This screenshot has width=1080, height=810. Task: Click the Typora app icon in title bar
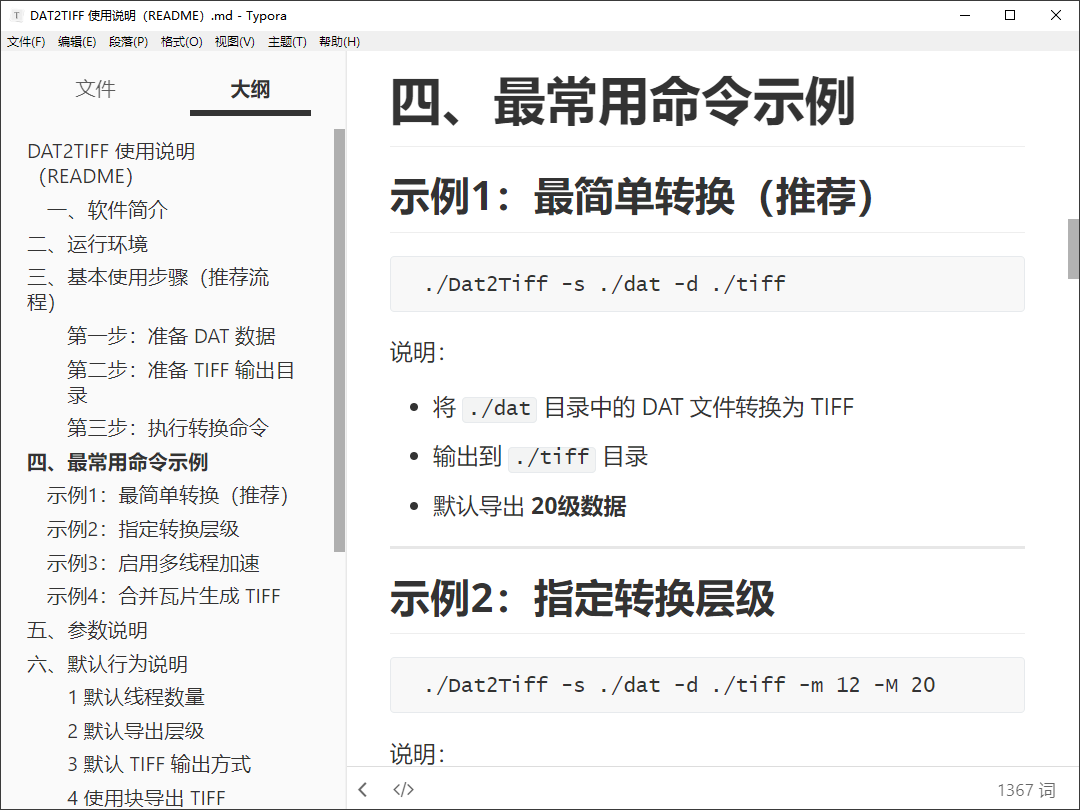(x=17, y=15)
